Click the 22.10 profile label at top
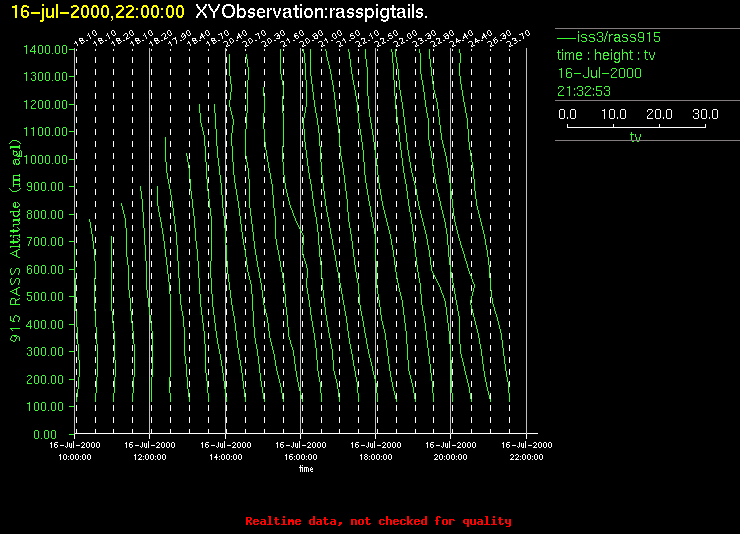Image resolution: width=740 pixels, height=534 pixels. coord(368,38)
